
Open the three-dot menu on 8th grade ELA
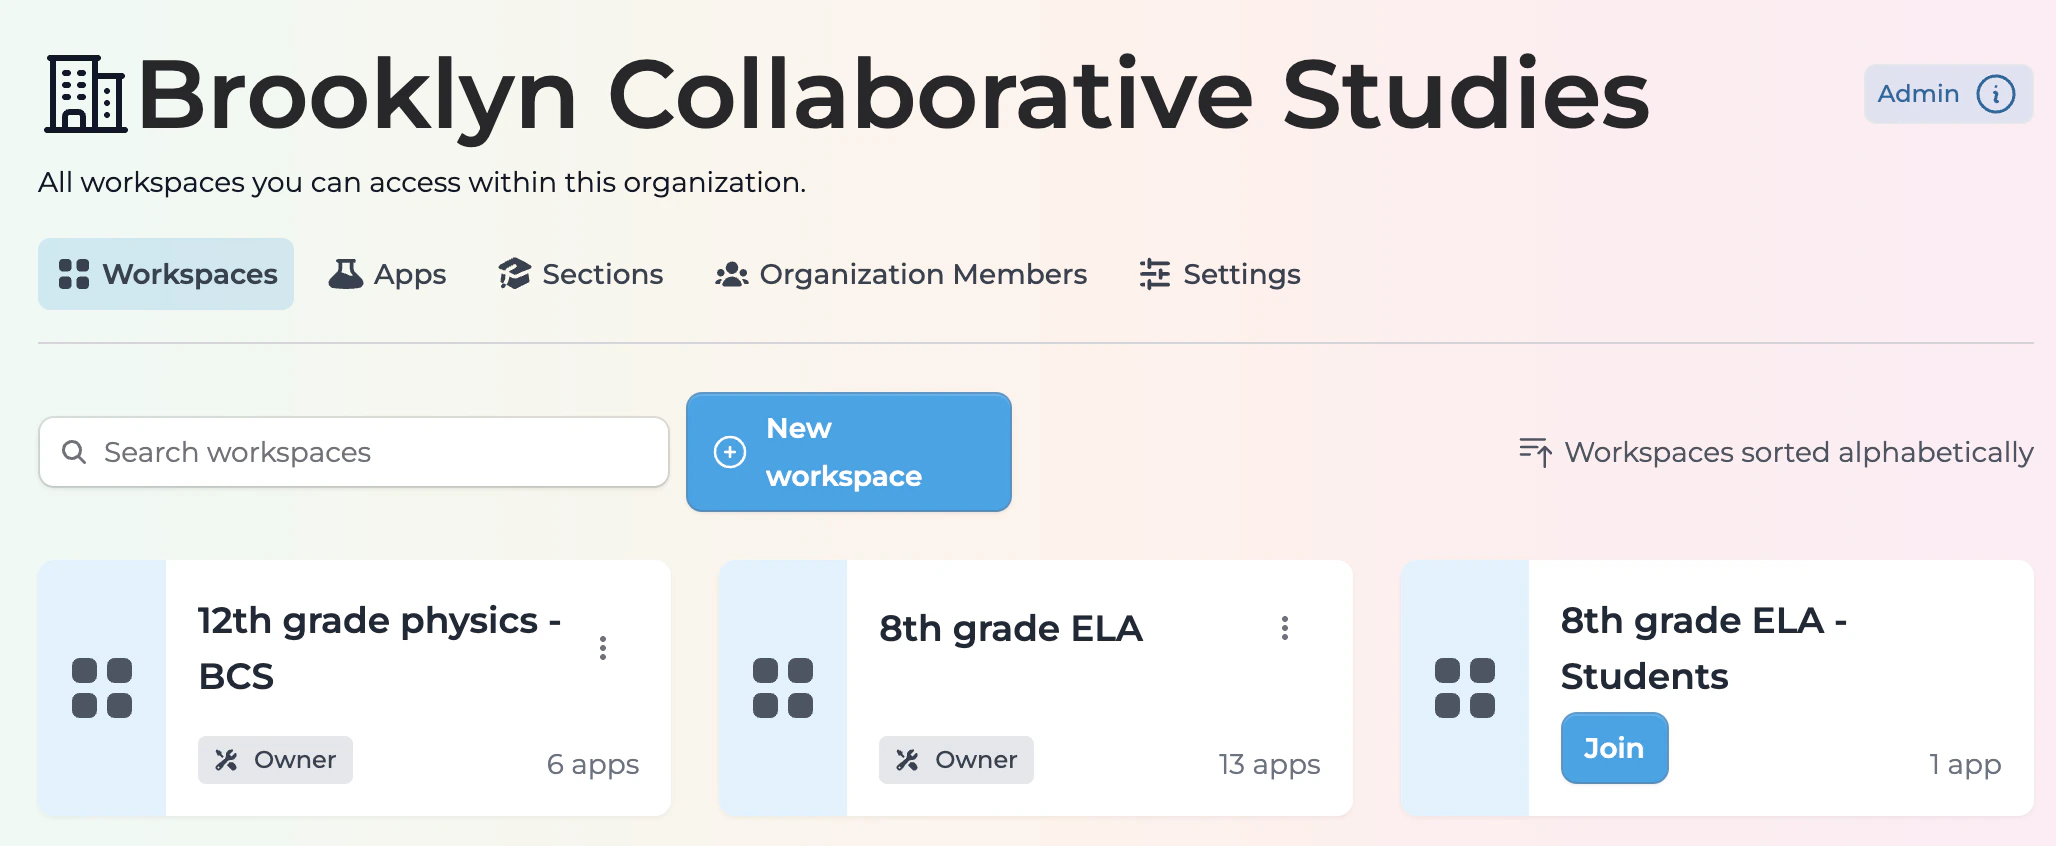[x=1285, y=629]
